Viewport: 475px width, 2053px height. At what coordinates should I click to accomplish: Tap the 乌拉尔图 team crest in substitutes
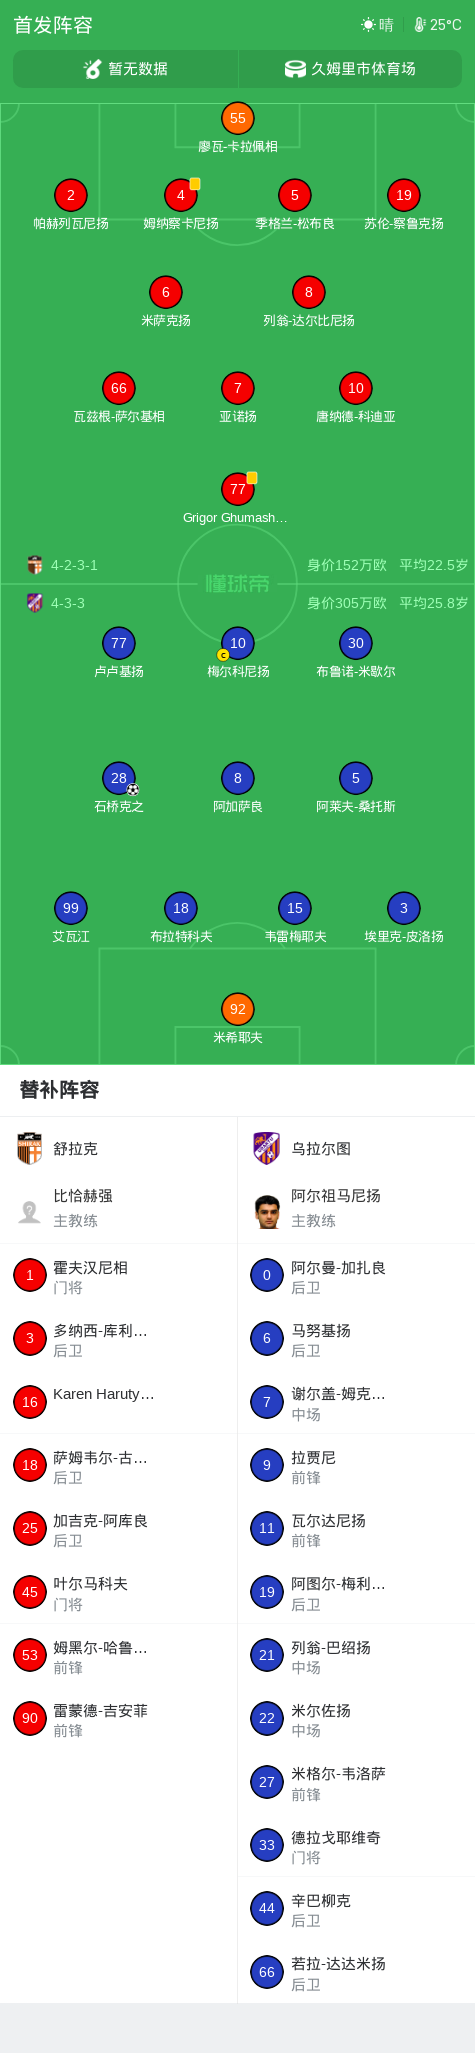point(267,1148)
